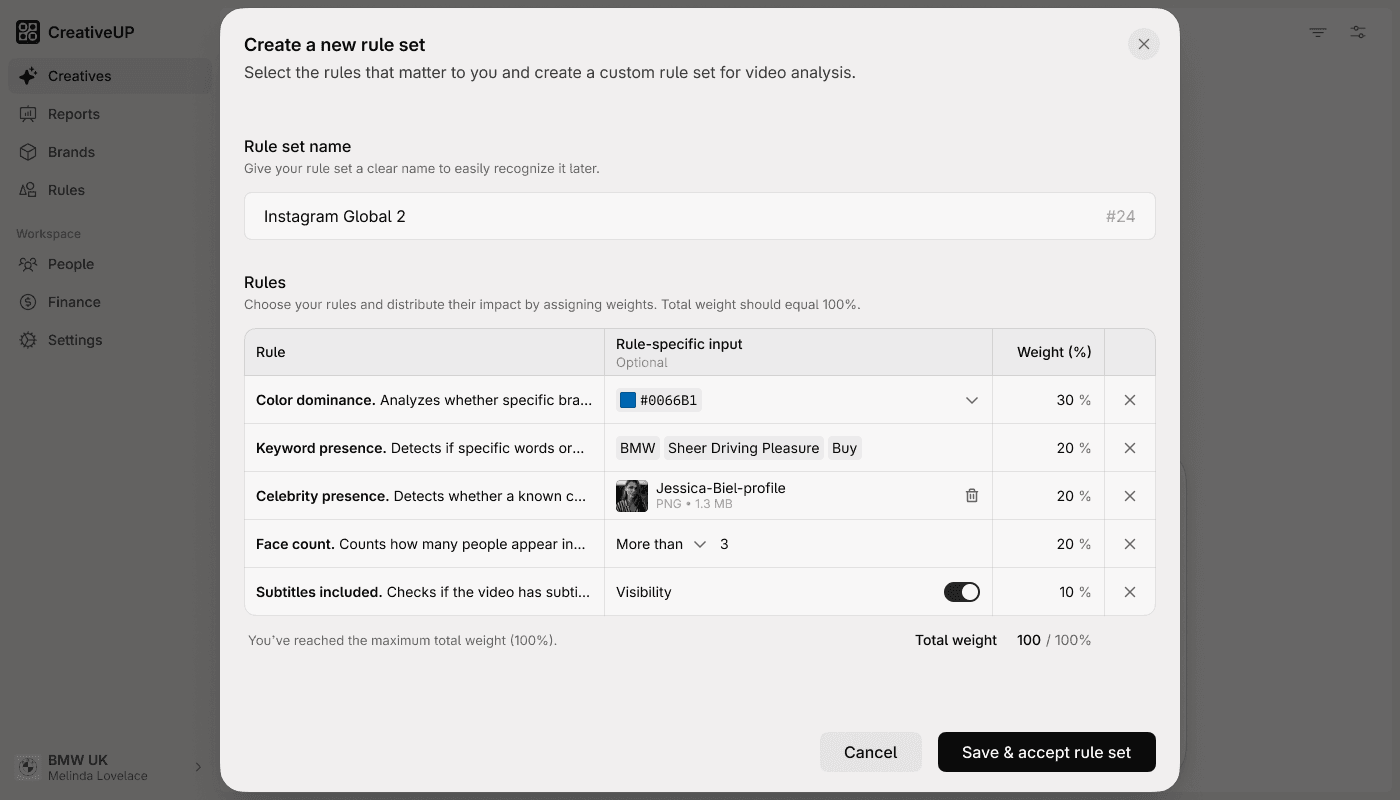Expand the BMW UK workspace chevron

pos(197,766)
